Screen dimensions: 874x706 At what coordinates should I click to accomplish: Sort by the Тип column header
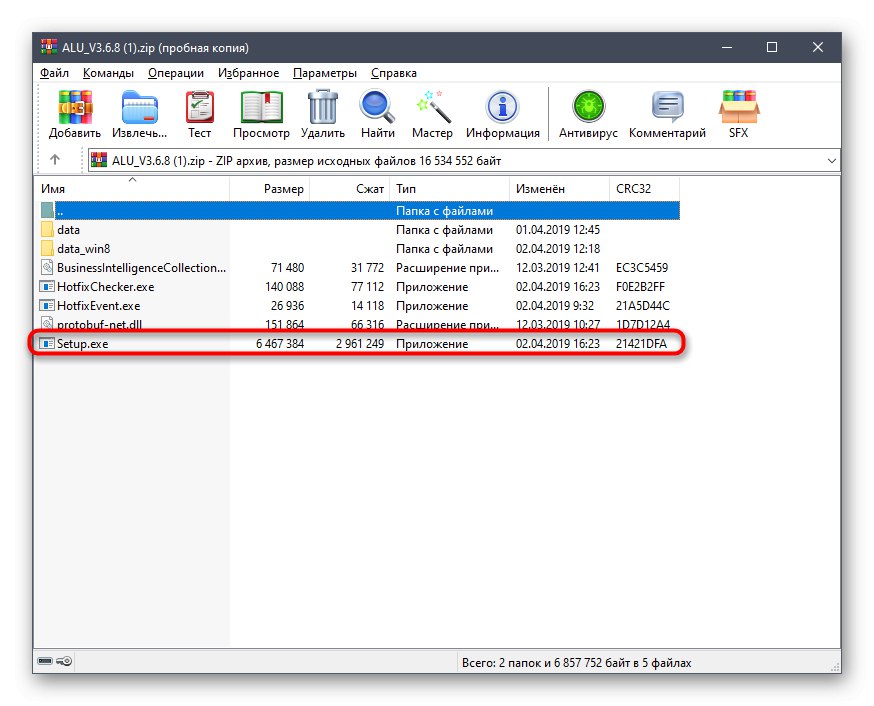[449, 188]
